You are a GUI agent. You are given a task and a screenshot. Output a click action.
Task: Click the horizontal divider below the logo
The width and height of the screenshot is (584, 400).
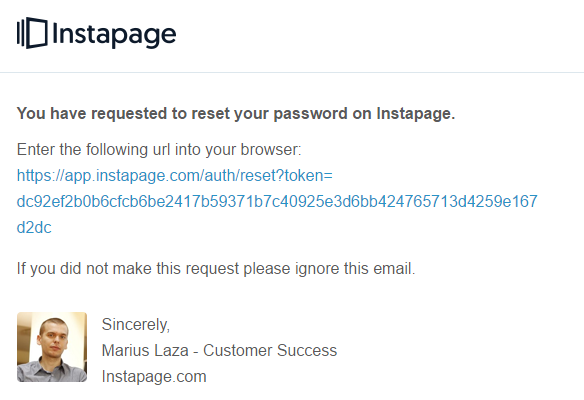(292, 72)
